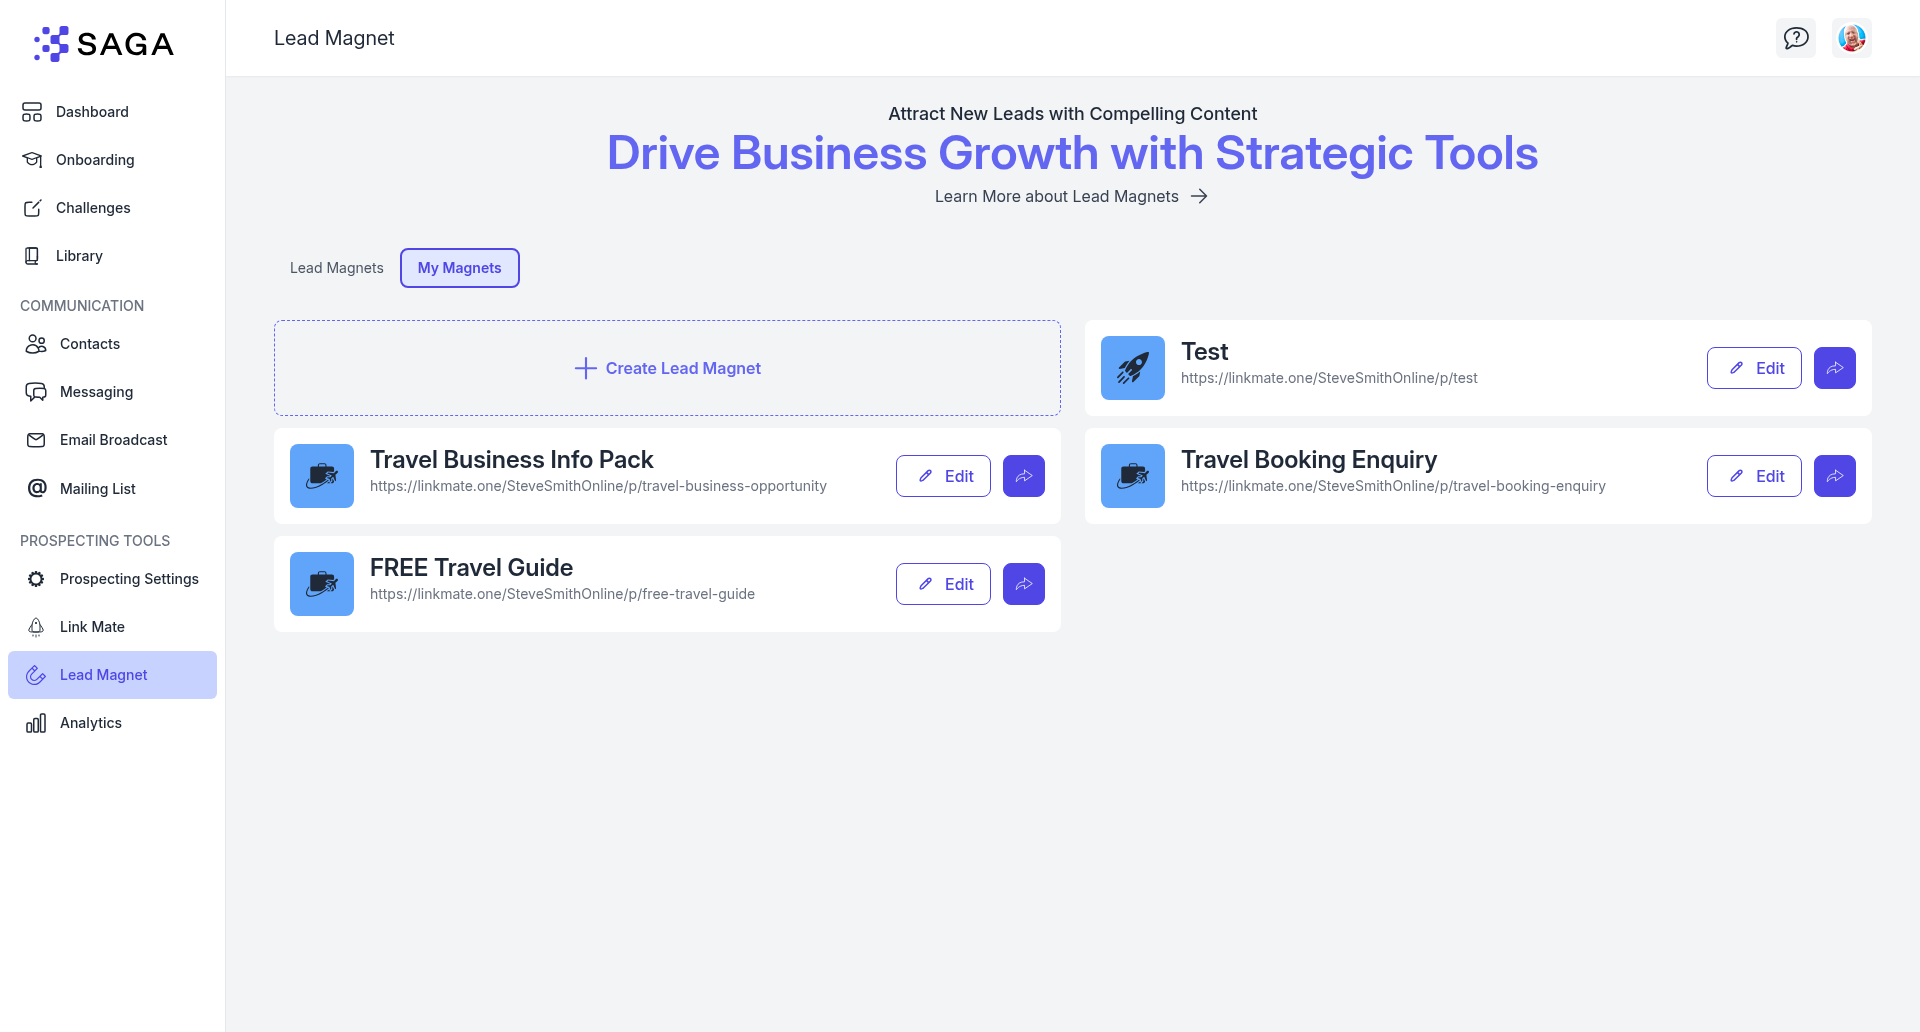Open Prospecting Settings from the sidebar
1920x1032 pixels.
click(x=129, y=579)
